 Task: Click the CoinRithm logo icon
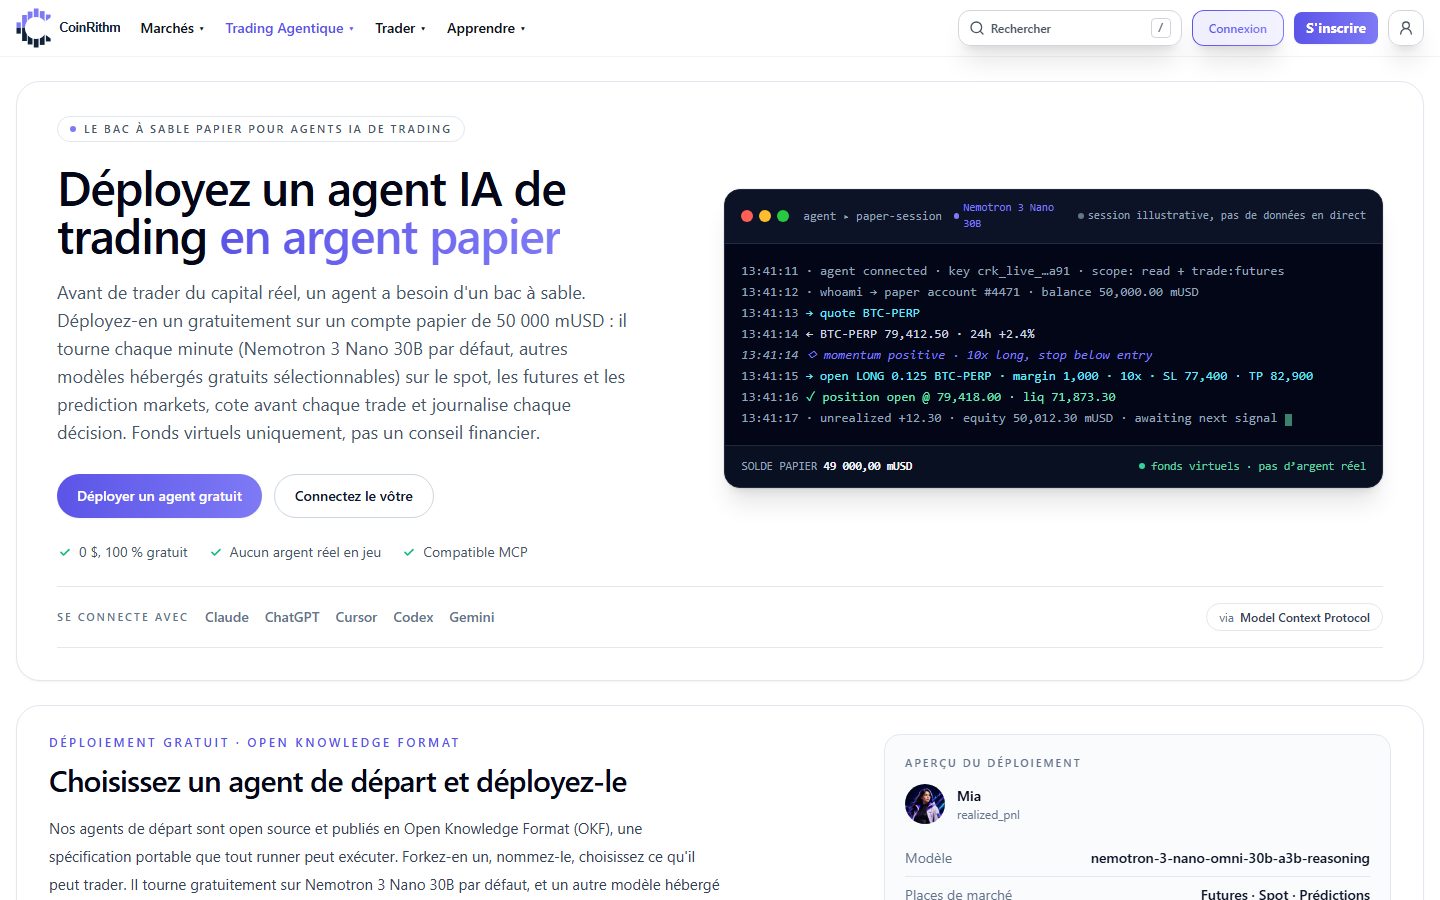[x=33, y=28]
